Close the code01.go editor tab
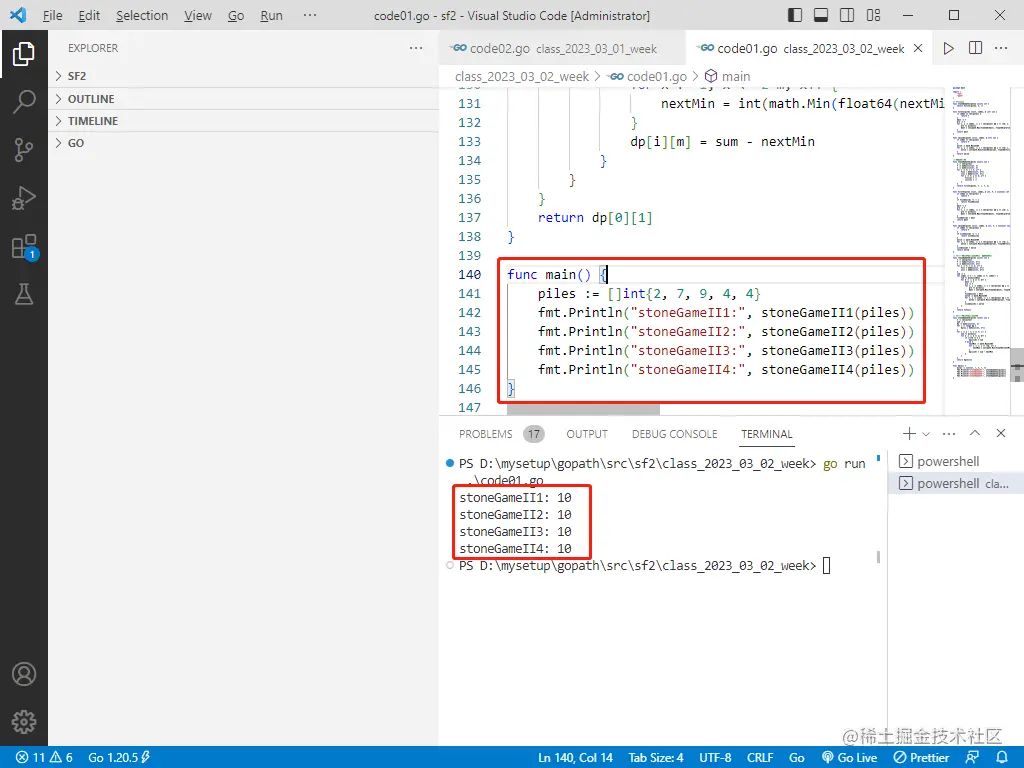 click(918, 48)
